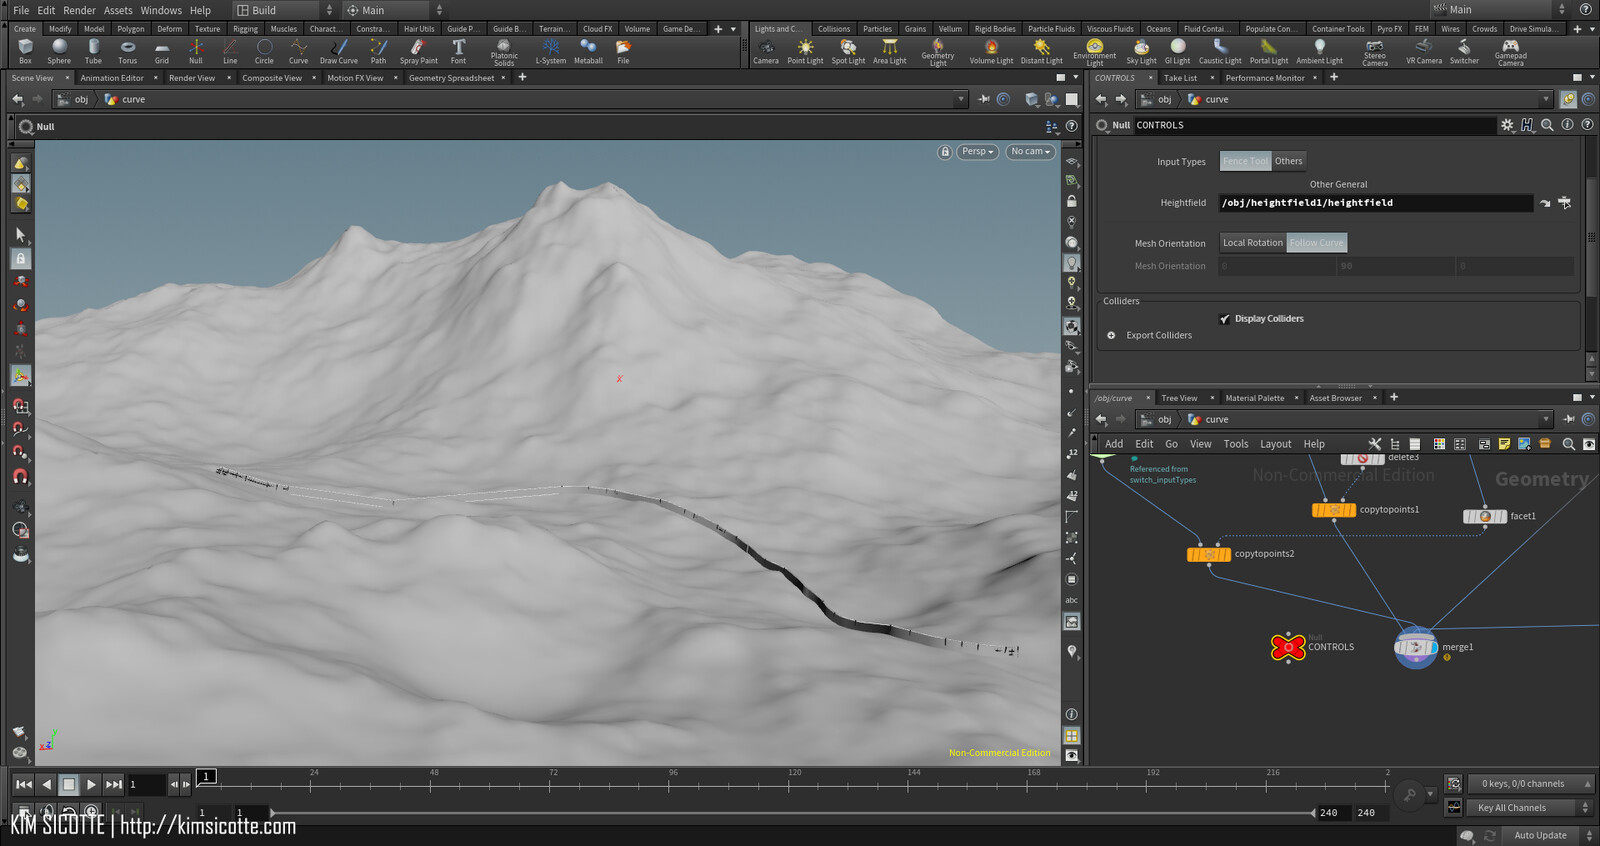
Task: Select the Grid shelf tool
Action: (161, 52)
